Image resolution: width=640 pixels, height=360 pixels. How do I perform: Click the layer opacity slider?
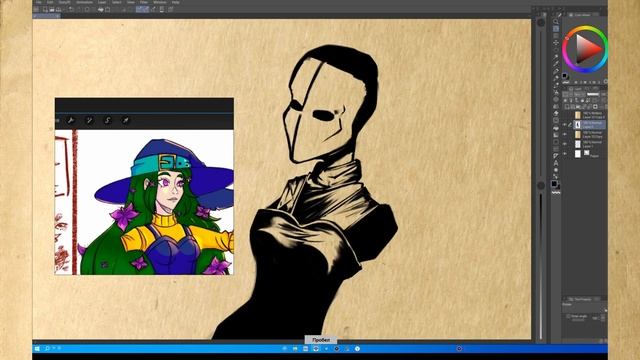593,94
